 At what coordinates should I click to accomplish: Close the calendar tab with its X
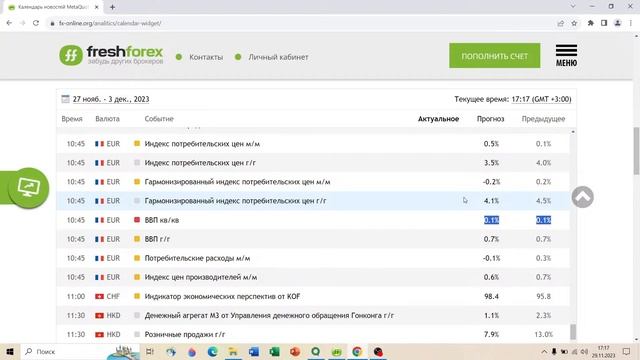click(97, 7)
